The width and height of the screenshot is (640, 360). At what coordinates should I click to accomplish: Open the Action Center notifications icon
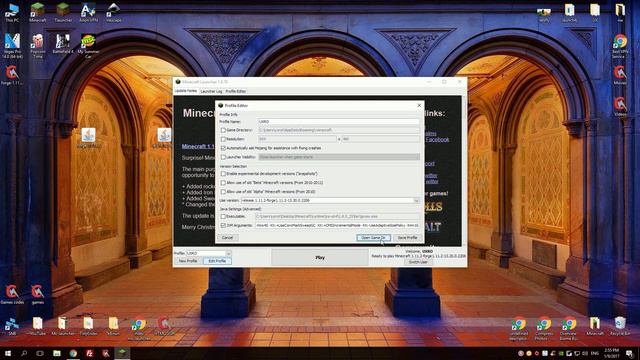click(629, 353)
